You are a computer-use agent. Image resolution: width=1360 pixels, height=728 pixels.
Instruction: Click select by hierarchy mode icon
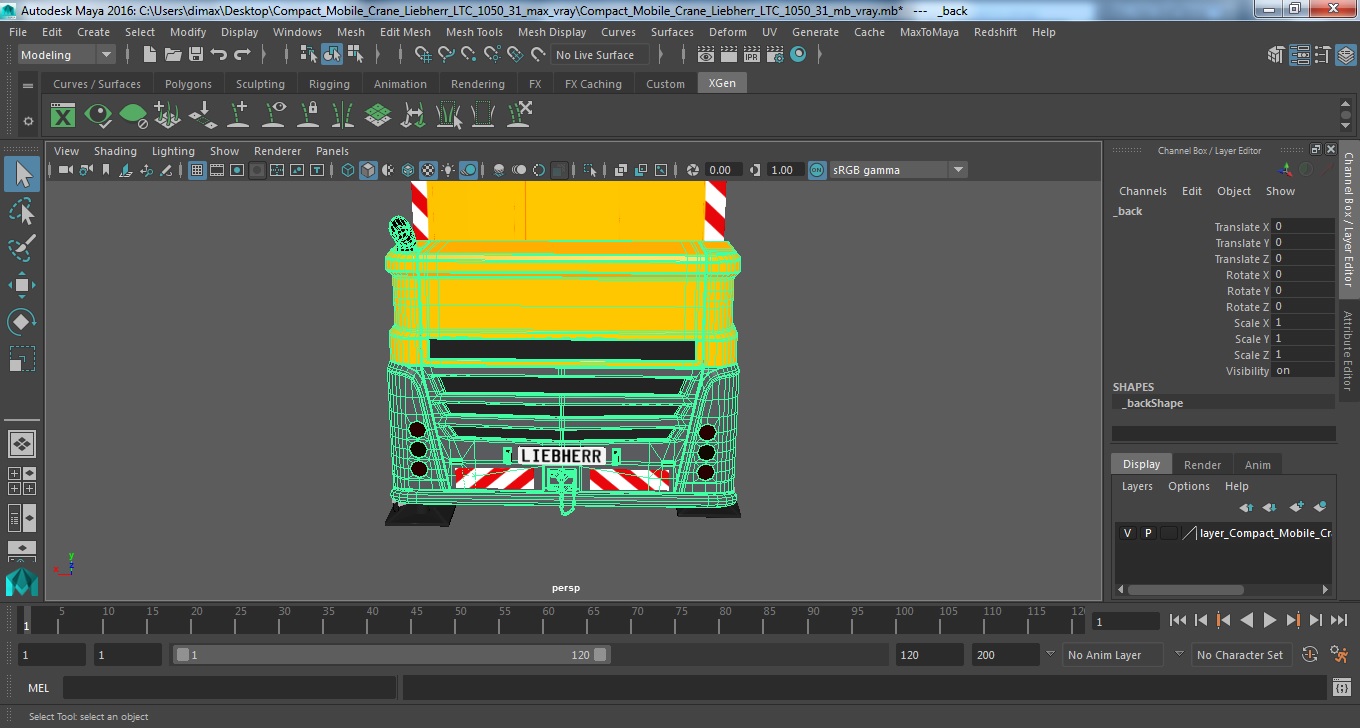(308, 55)
